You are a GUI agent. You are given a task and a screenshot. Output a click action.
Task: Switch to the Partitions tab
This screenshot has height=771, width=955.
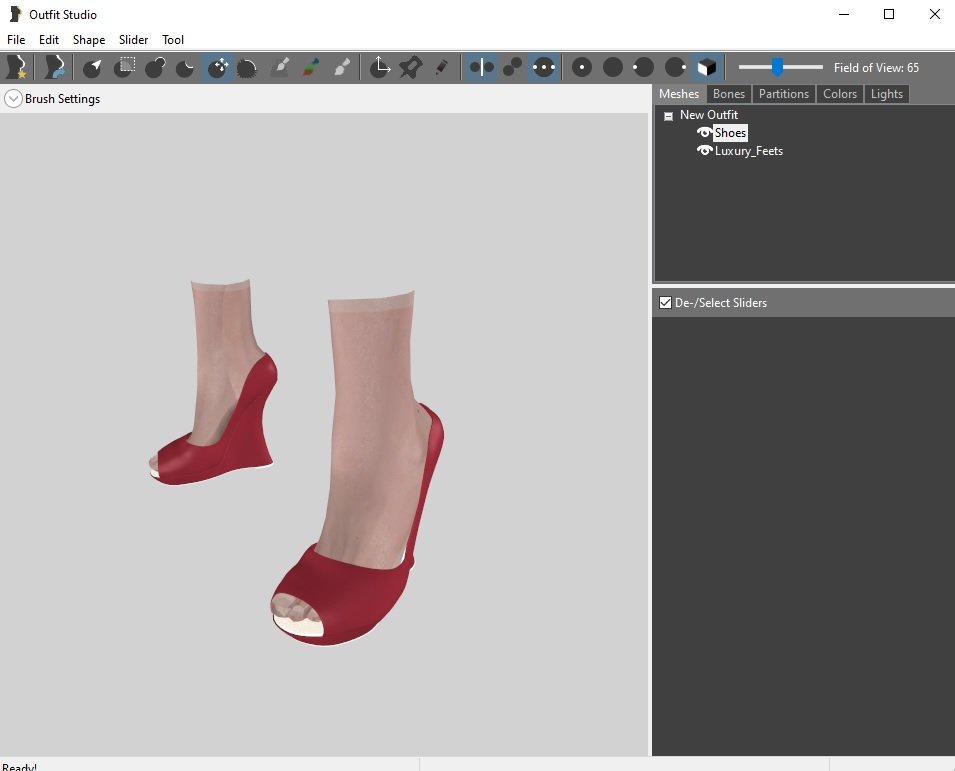pyautogui.click(x=783, y=94)
